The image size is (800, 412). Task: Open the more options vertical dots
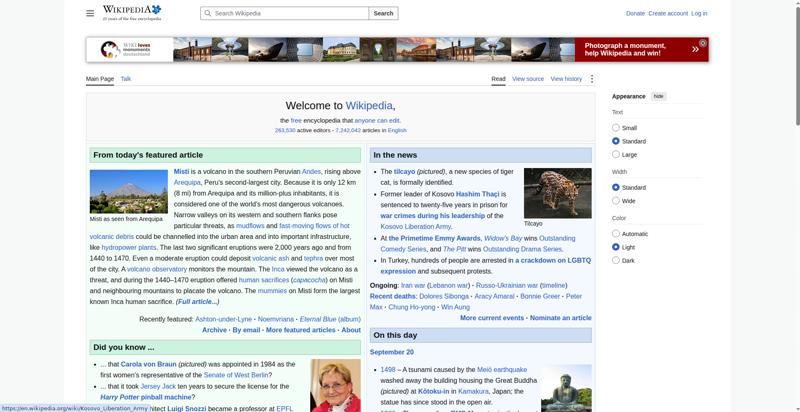click(x=592, y=79)
